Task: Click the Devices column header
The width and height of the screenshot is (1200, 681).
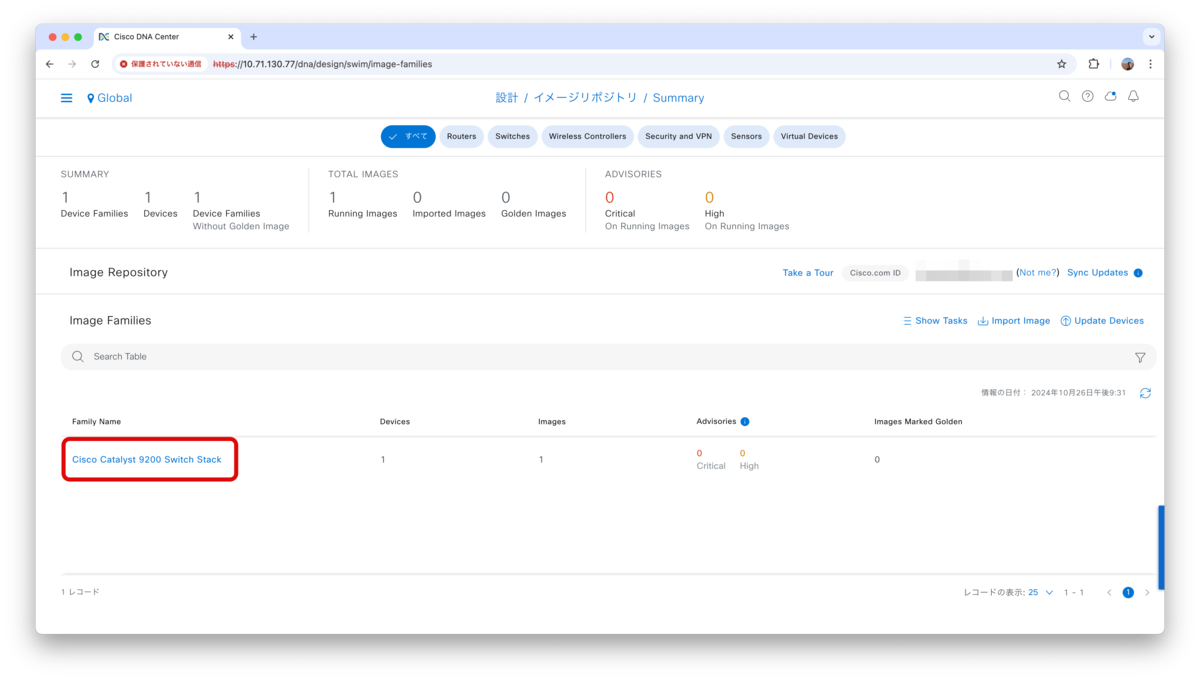Action: click(395, 422)
